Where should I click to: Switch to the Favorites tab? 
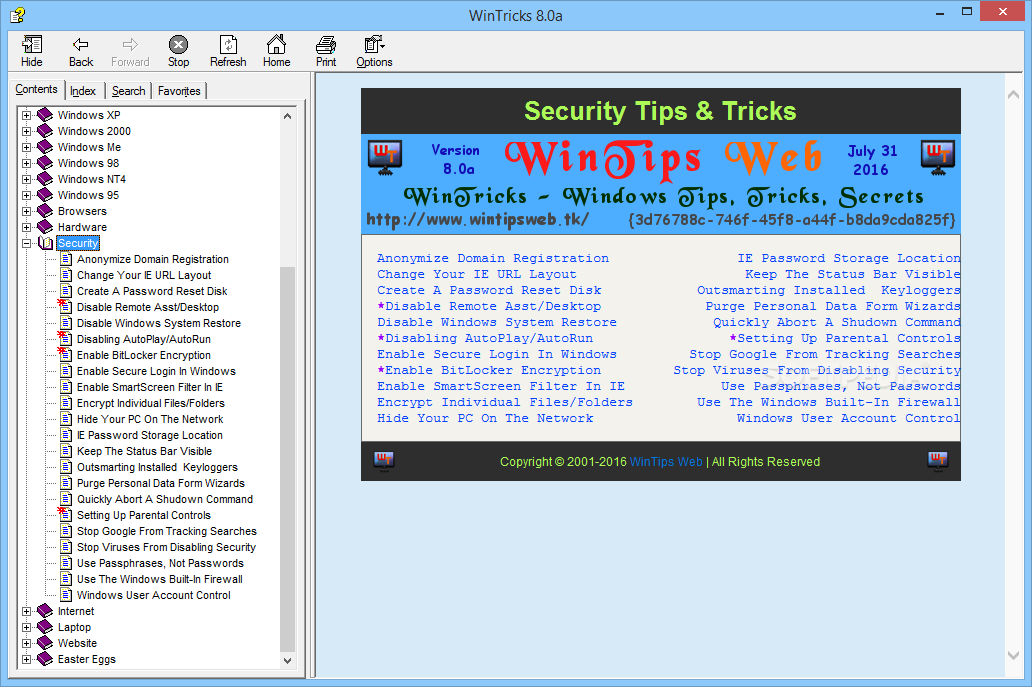179,91
